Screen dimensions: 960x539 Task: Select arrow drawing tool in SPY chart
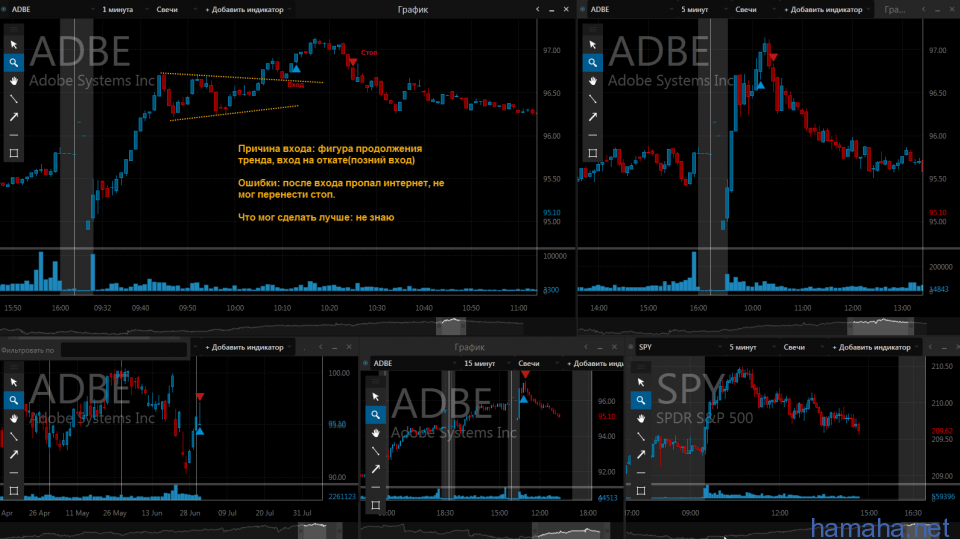tap(640, 454)
